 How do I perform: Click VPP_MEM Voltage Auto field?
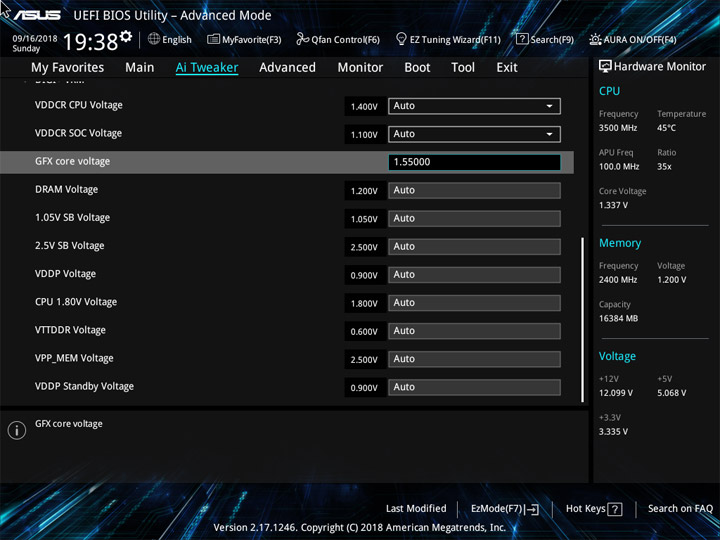474,359
